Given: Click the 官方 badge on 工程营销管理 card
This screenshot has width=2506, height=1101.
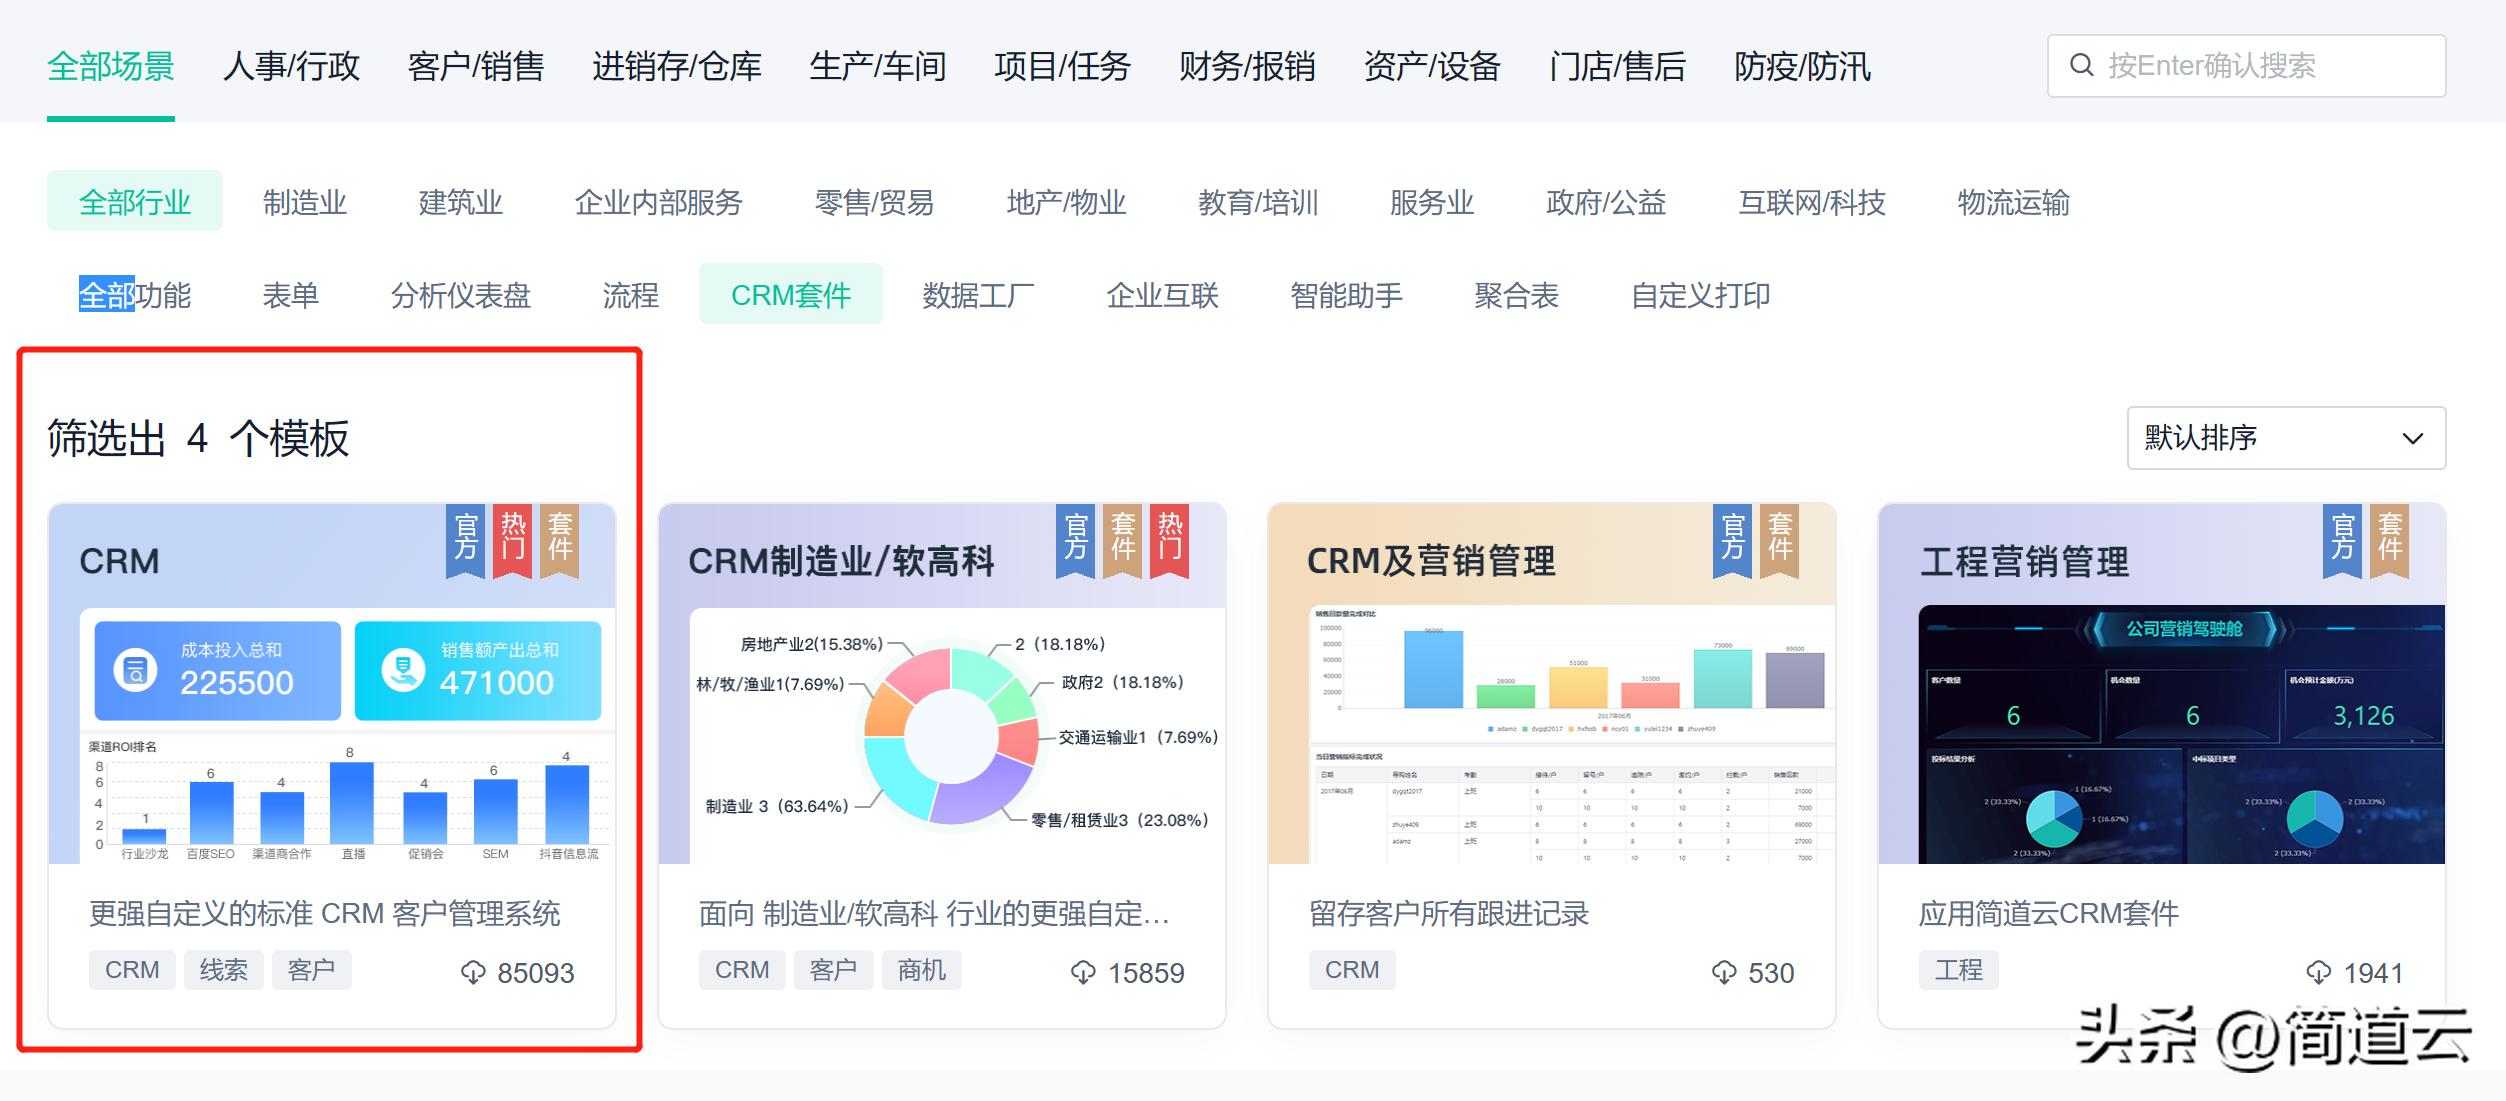Looking at the screenshot, I should coord(2341,540).
